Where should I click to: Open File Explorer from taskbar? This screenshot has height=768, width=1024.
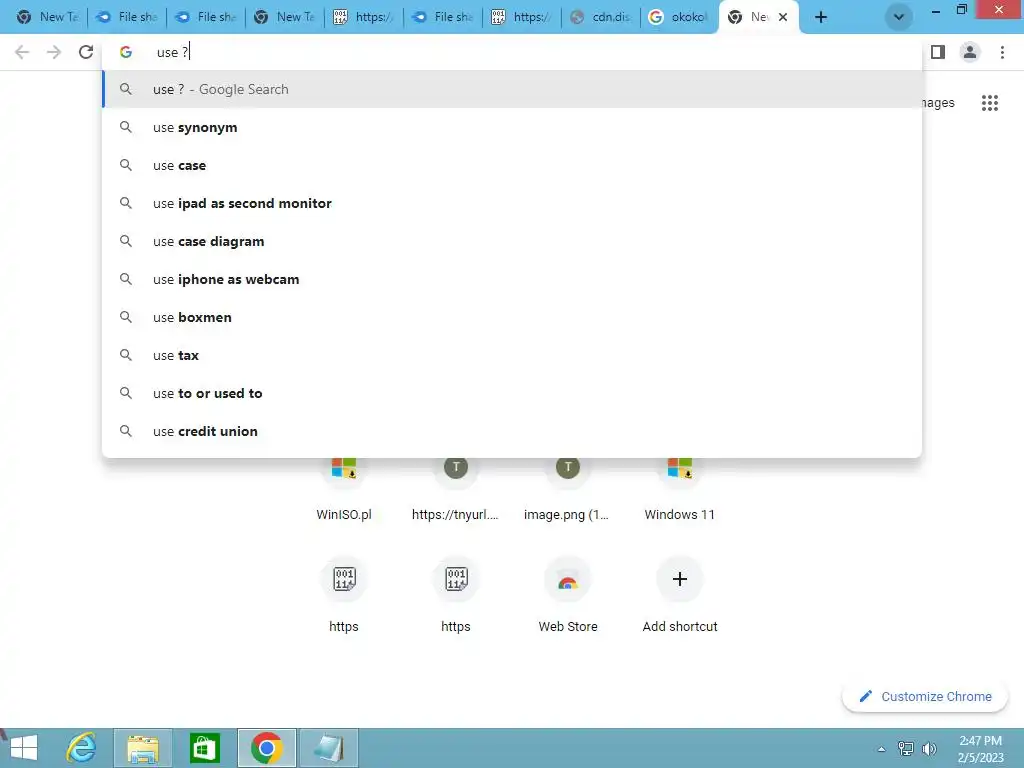pos(143,748)
